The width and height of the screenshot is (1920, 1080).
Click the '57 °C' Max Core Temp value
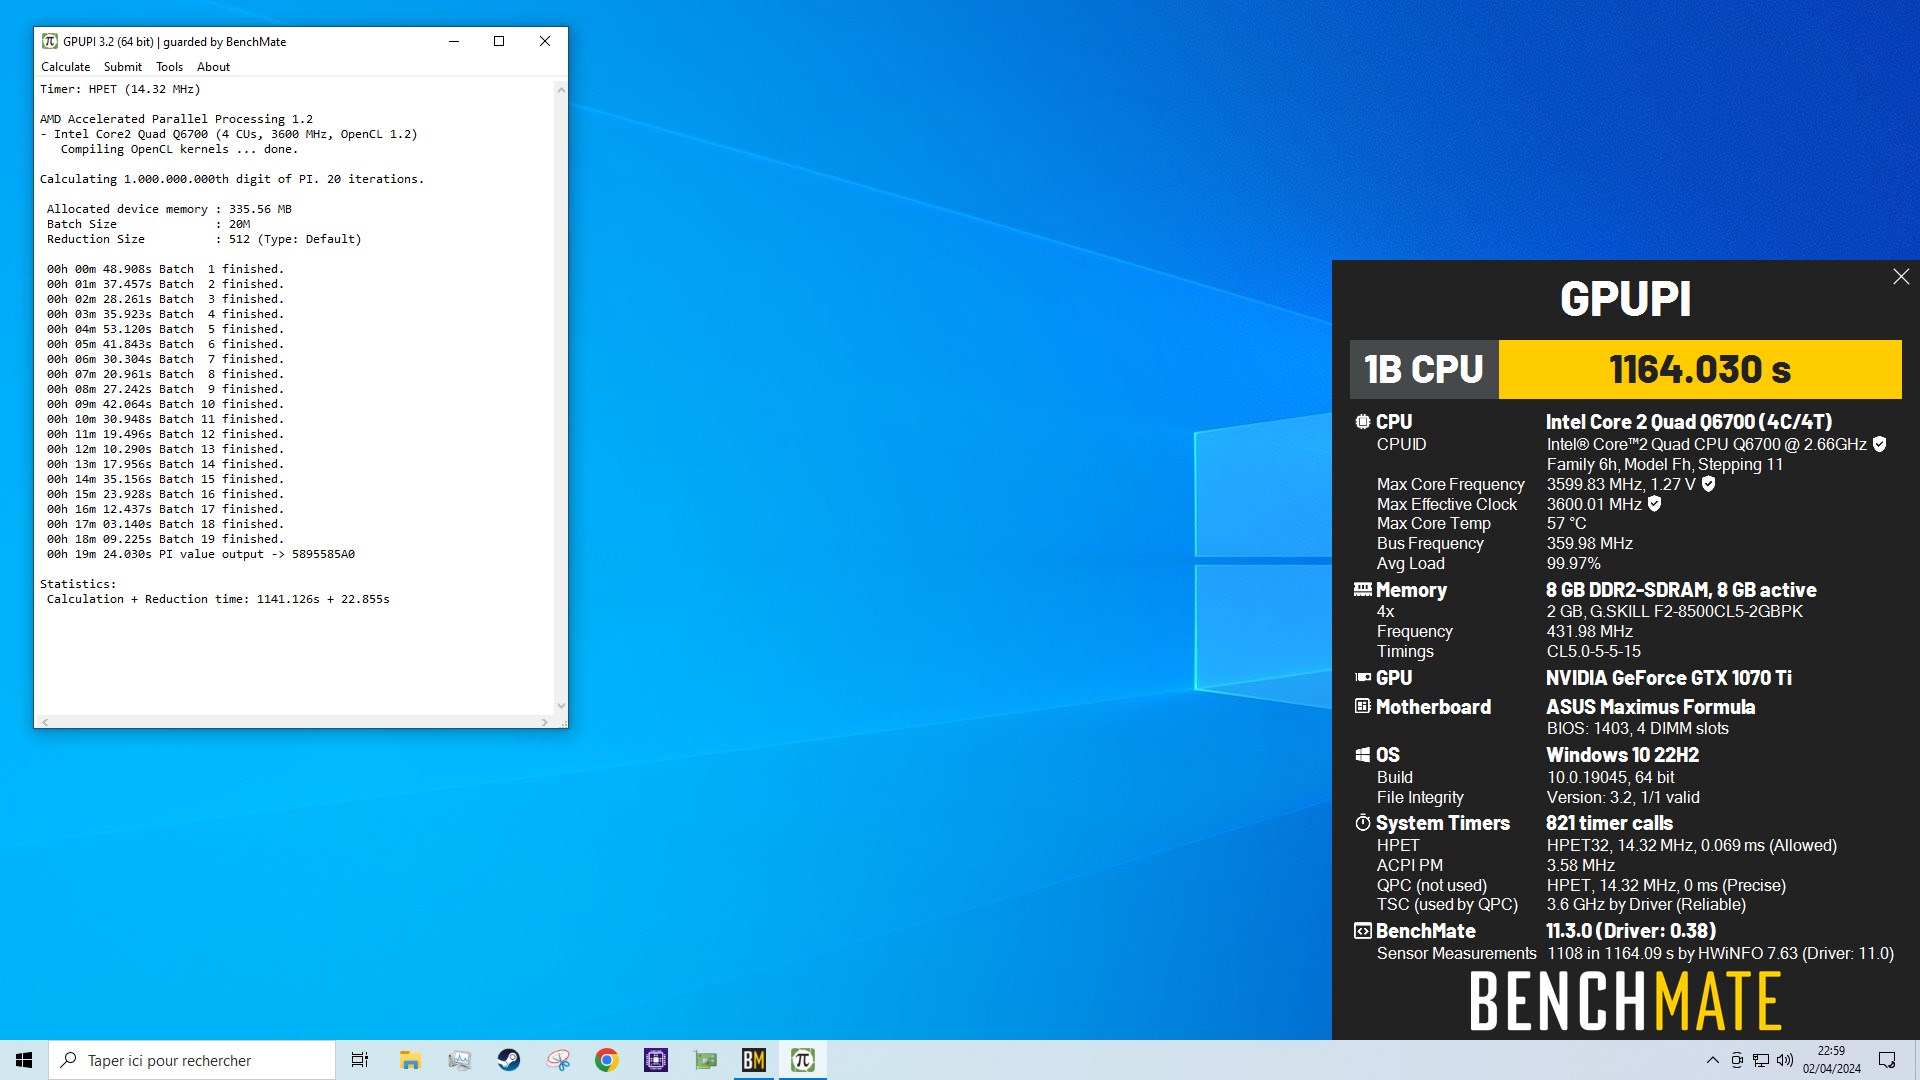coord(1566,523)
